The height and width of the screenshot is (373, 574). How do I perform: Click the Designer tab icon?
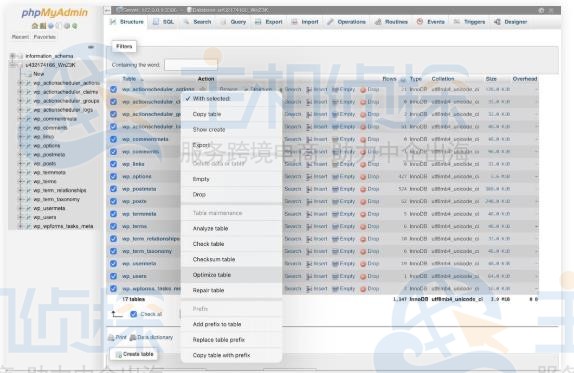(497, 22)
